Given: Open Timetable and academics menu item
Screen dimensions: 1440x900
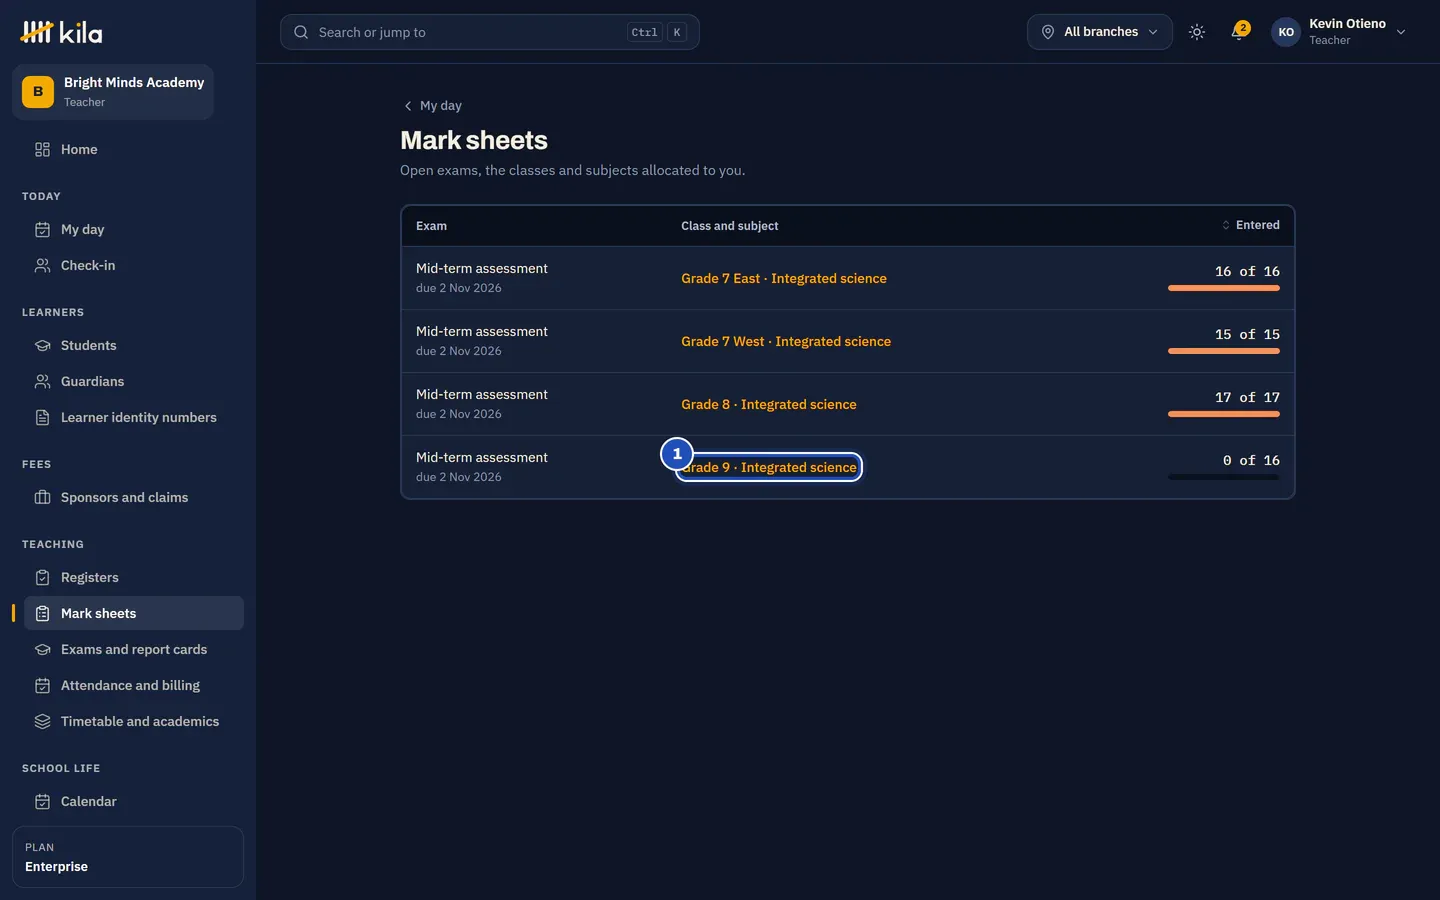Looking at the screenshot, I should pos(134,721).
